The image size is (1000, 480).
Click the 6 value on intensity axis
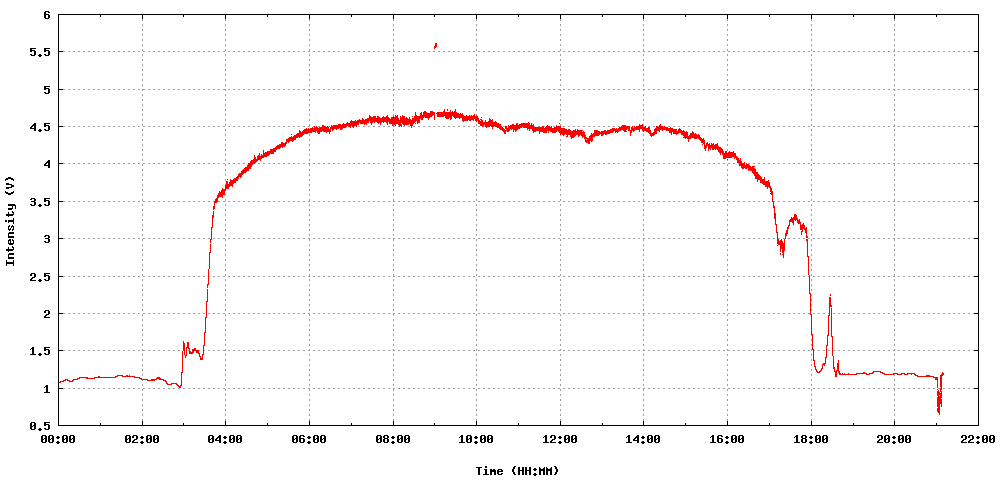pos(47,15)
